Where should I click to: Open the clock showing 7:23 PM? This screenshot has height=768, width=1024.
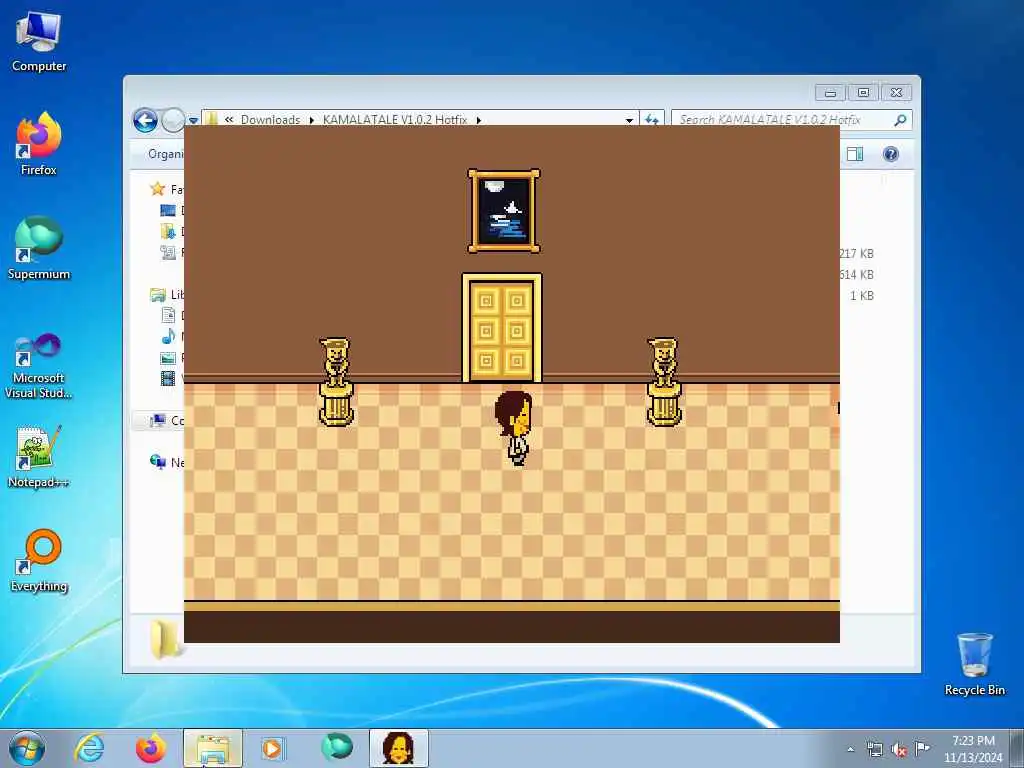[973, 741]
